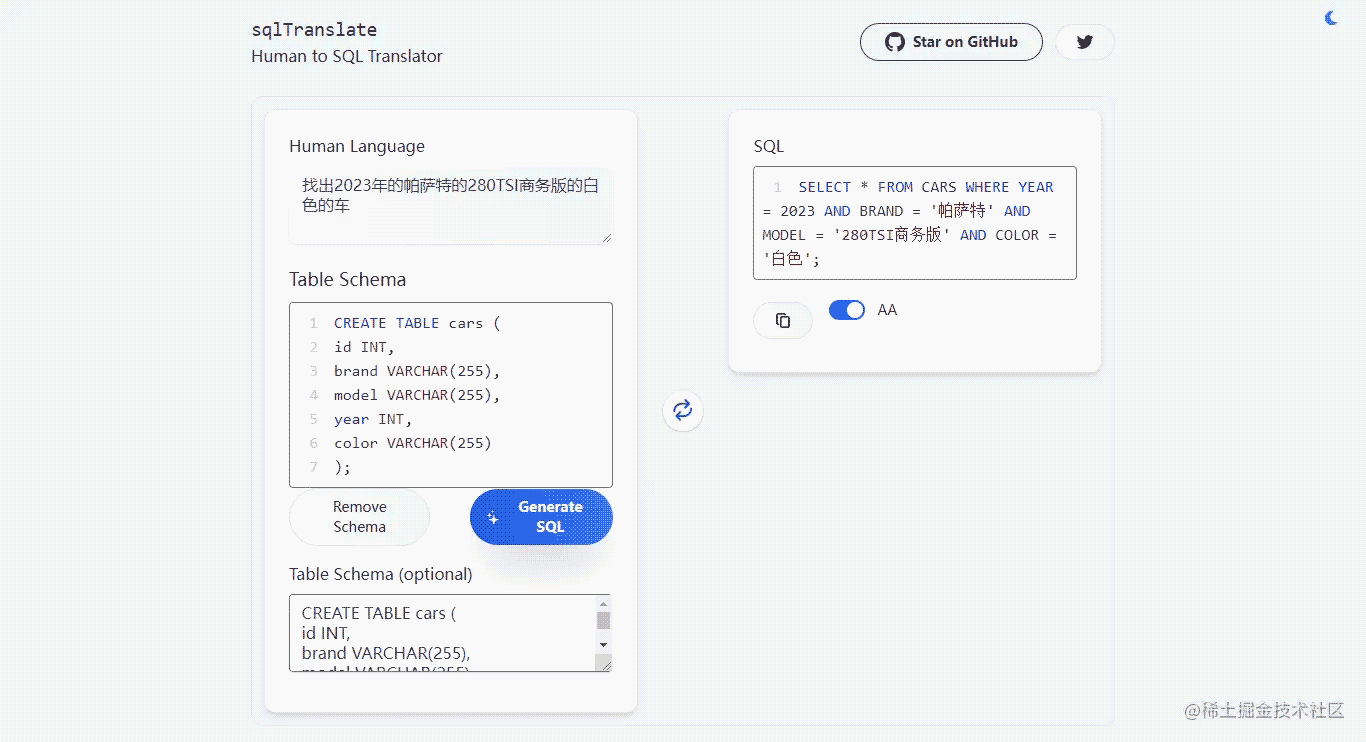Click the resize grip of optional schema textarea

(604, 664)
